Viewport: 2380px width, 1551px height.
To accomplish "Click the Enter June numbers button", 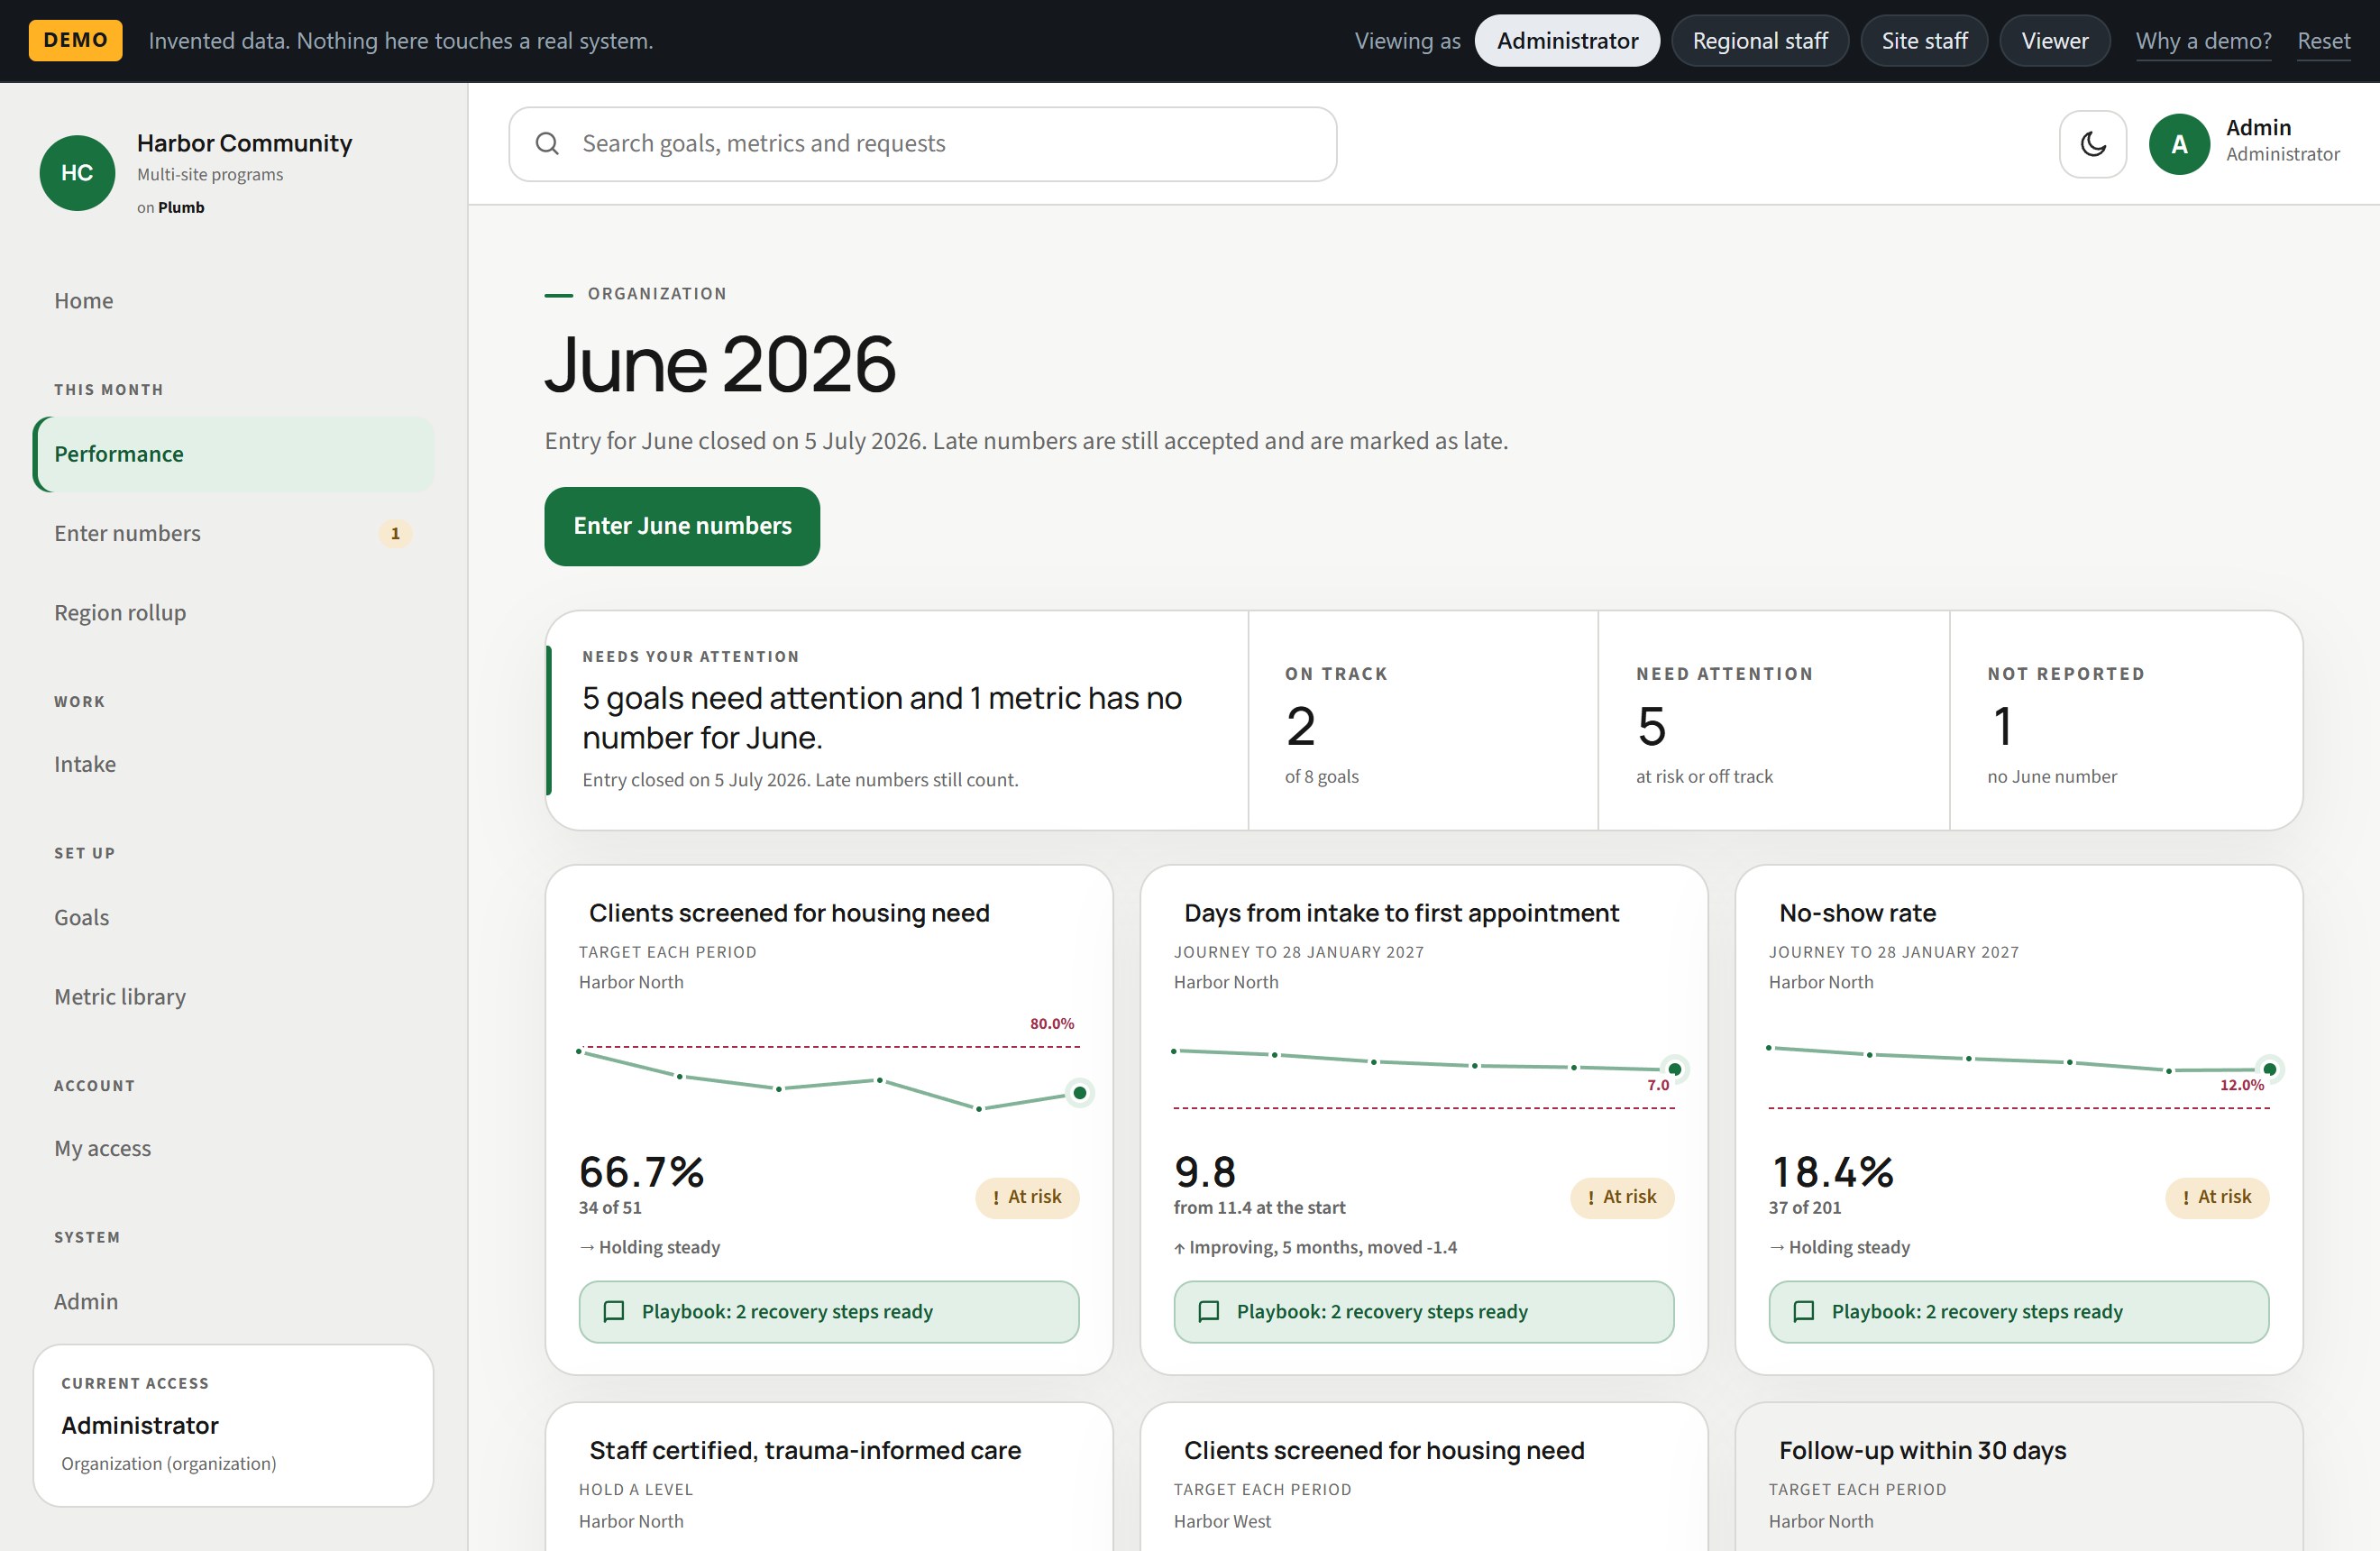I will coord(682,526).
